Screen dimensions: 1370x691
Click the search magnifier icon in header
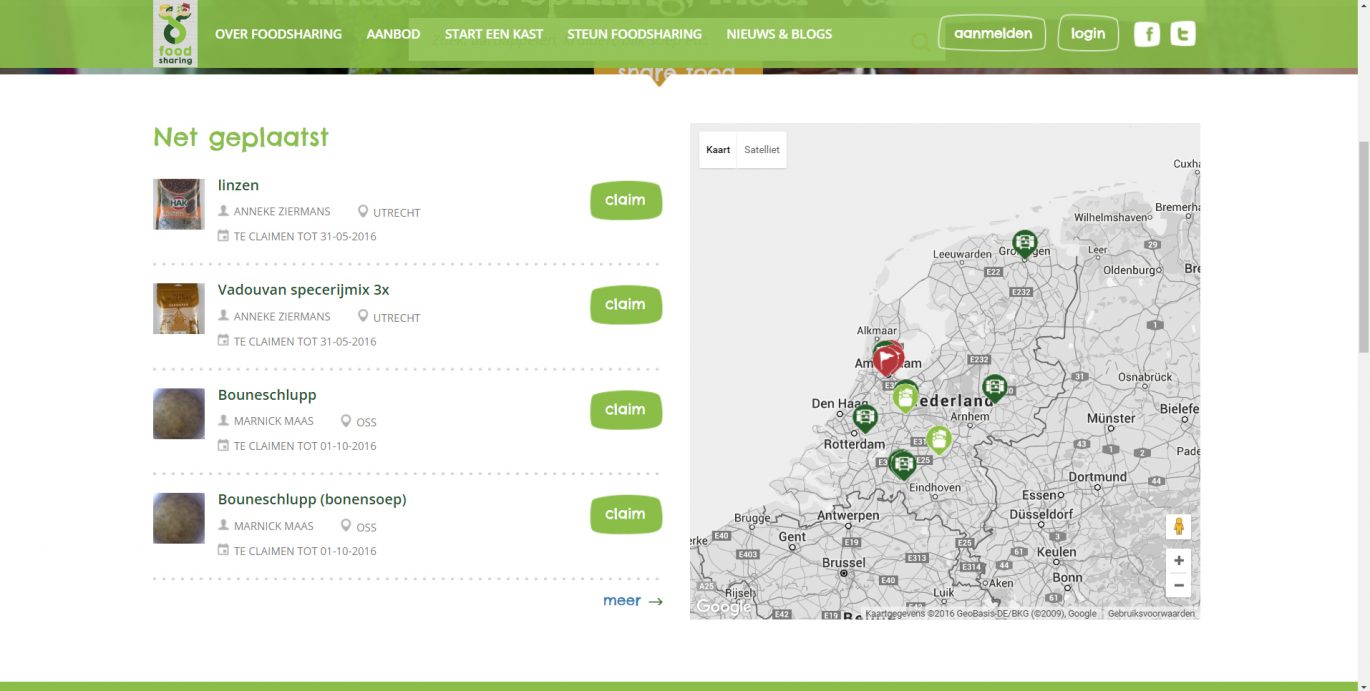(920, 42)
